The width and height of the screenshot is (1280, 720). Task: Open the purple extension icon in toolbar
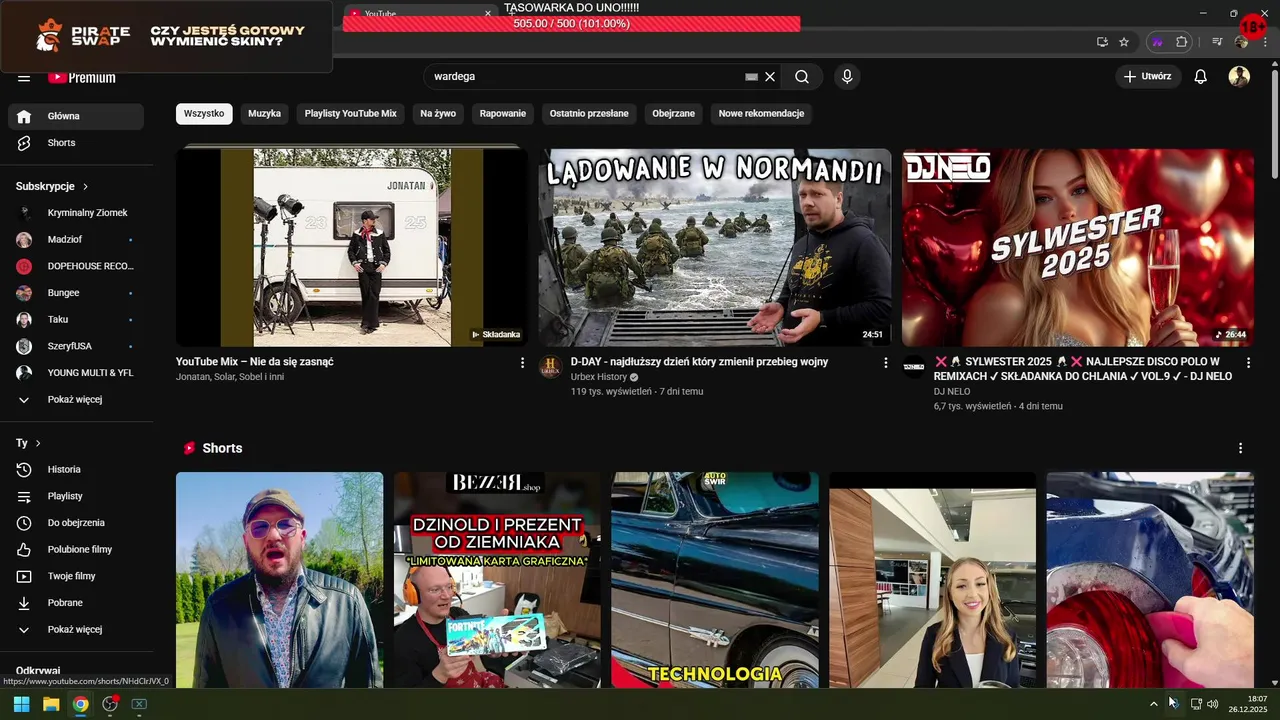(x=1158, y=42)
